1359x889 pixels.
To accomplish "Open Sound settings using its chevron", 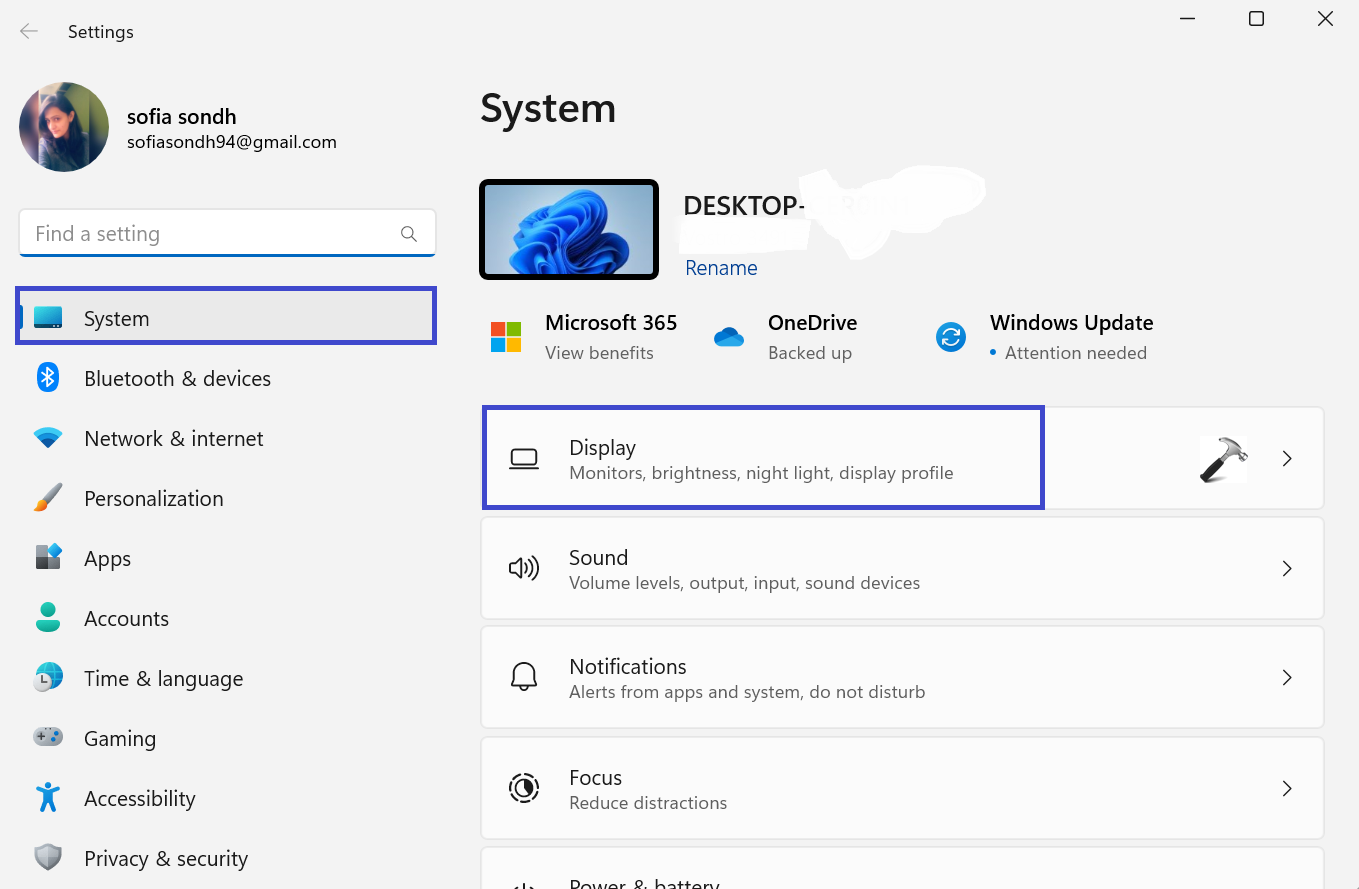I will pyautogui.click(x=1287, y=569).
